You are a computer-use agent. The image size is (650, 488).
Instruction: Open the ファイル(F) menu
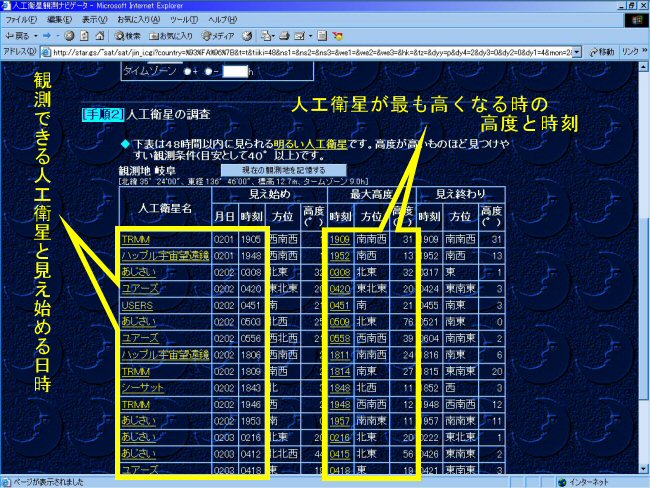[x=21, y=19]
